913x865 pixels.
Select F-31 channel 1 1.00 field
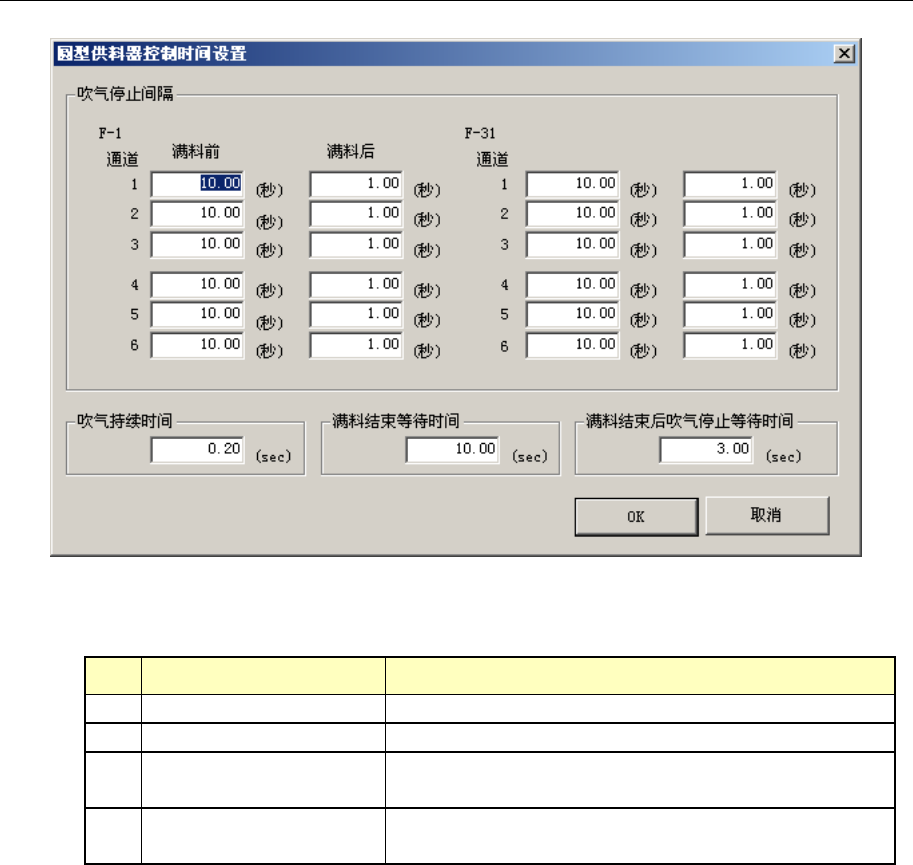(730, 184)
